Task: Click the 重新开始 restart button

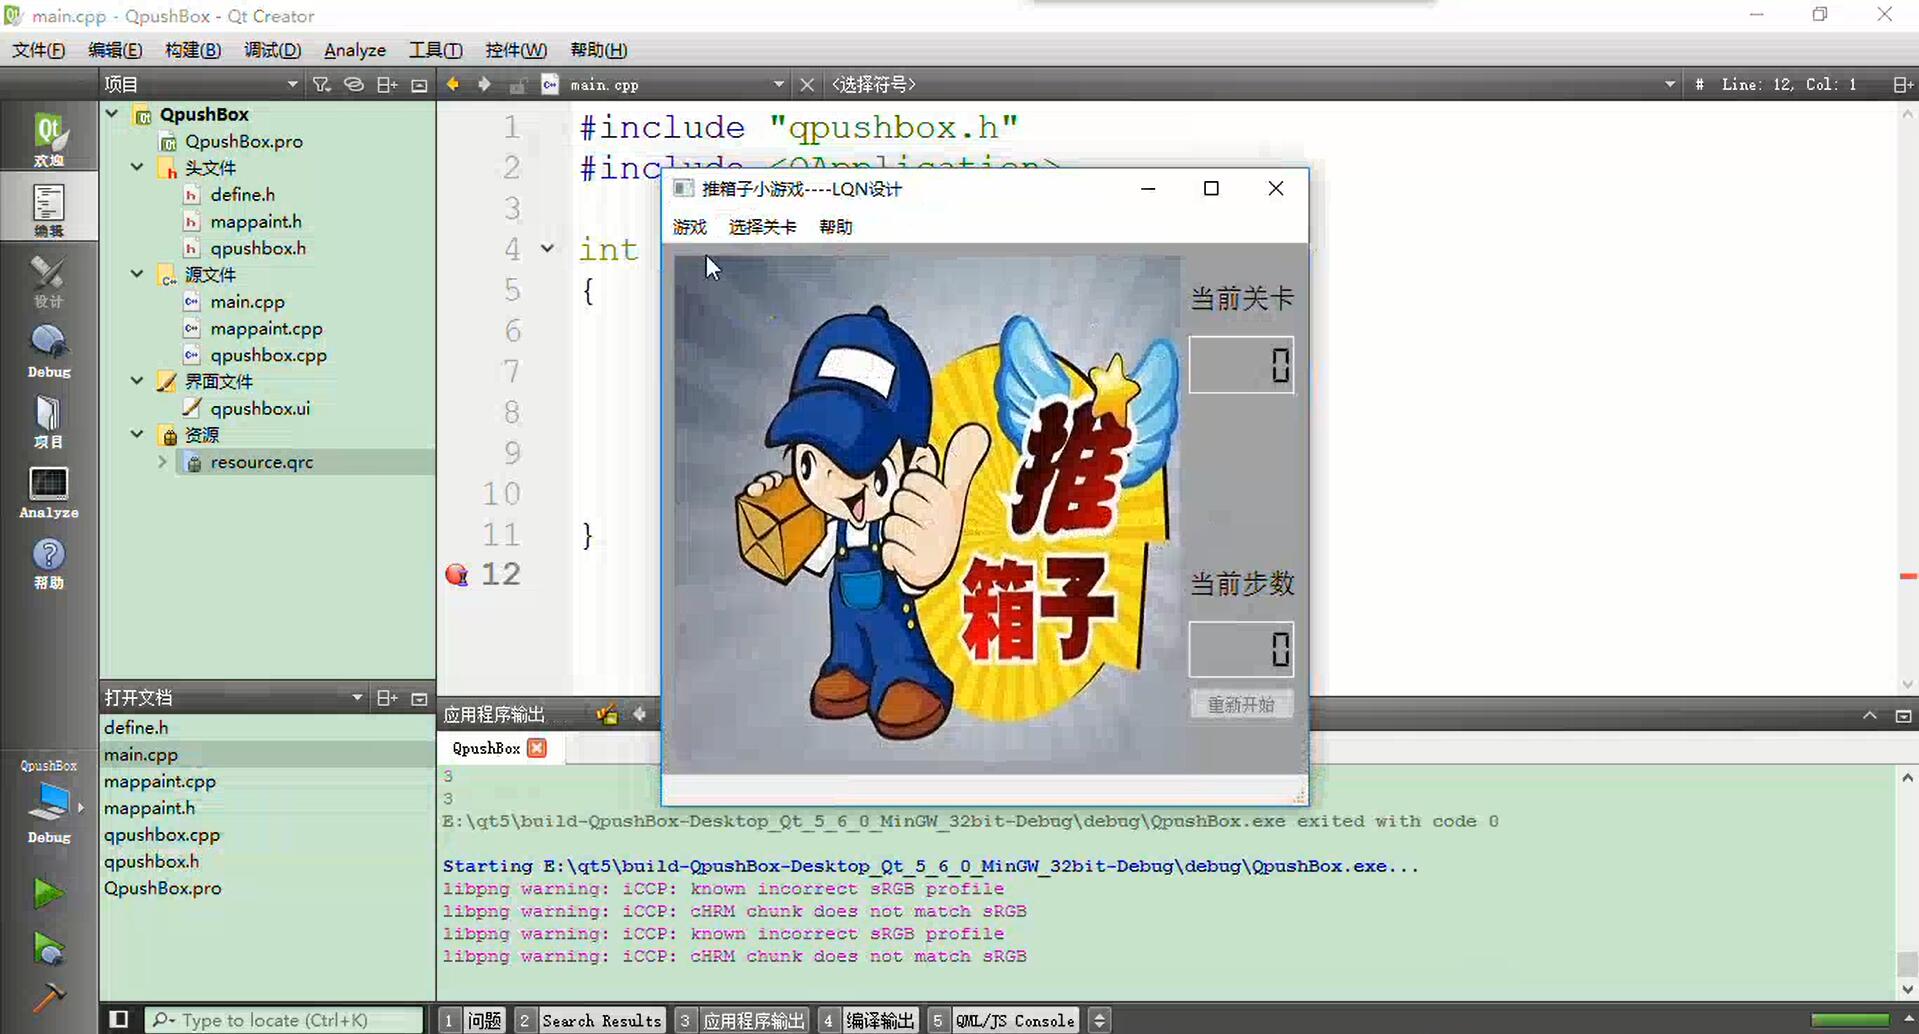Action: [x=1241, y=705]
